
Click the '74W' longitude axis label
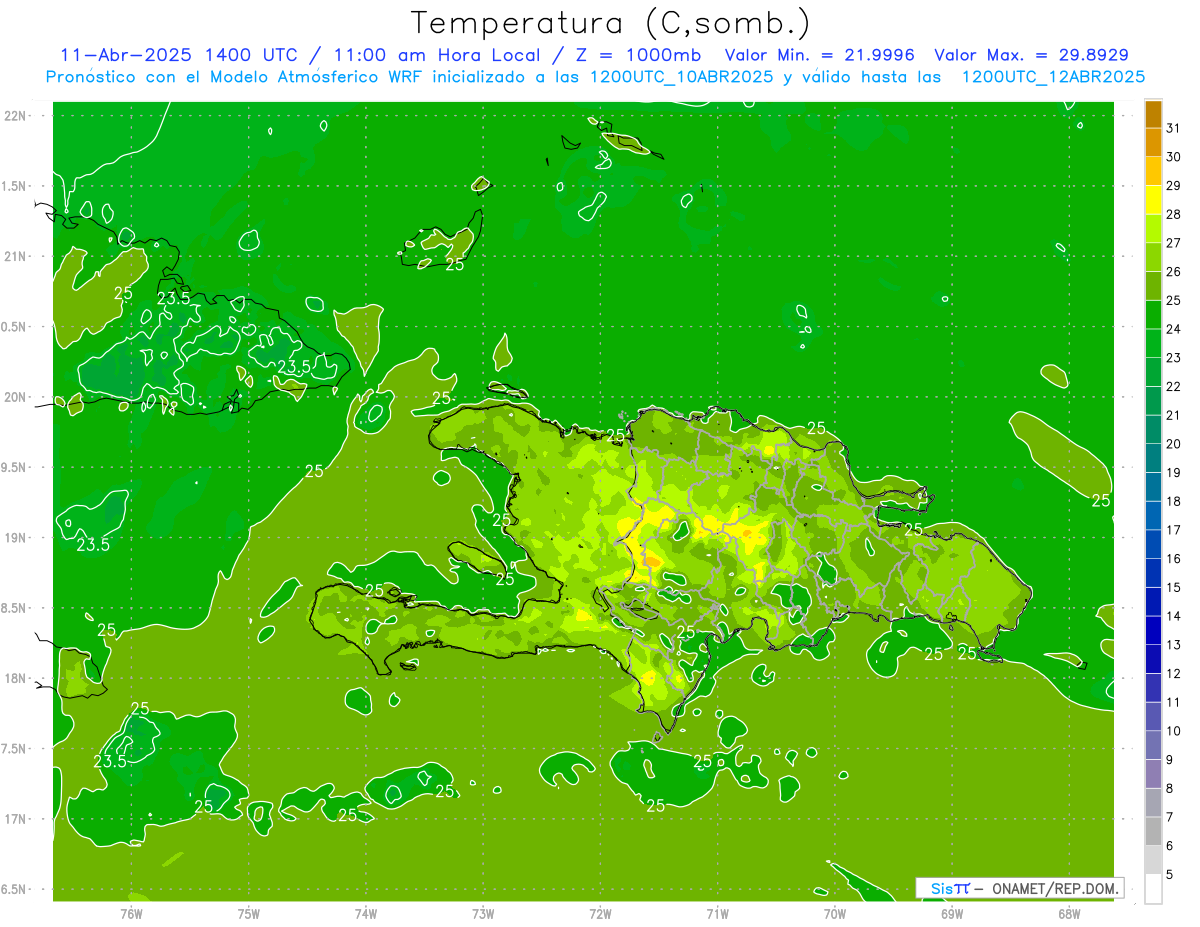[x=366, y=913]
